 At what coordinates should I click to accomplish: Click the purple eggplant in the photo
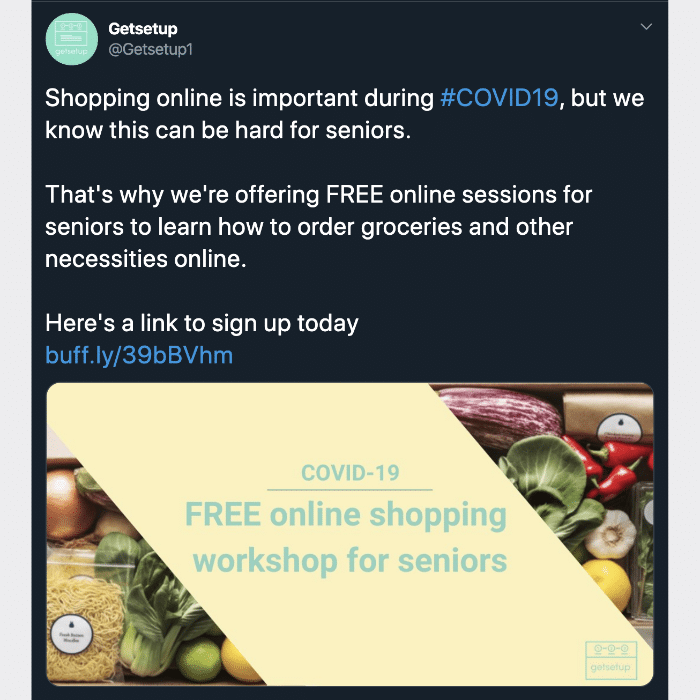(498, 415)
